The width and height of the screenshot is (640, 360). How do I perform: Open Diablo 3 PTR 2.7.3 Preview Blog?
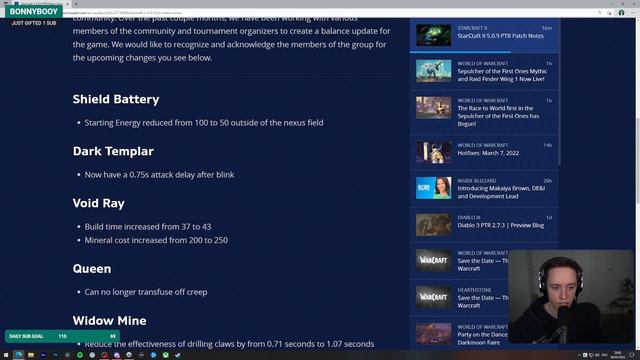click(500, 225)
